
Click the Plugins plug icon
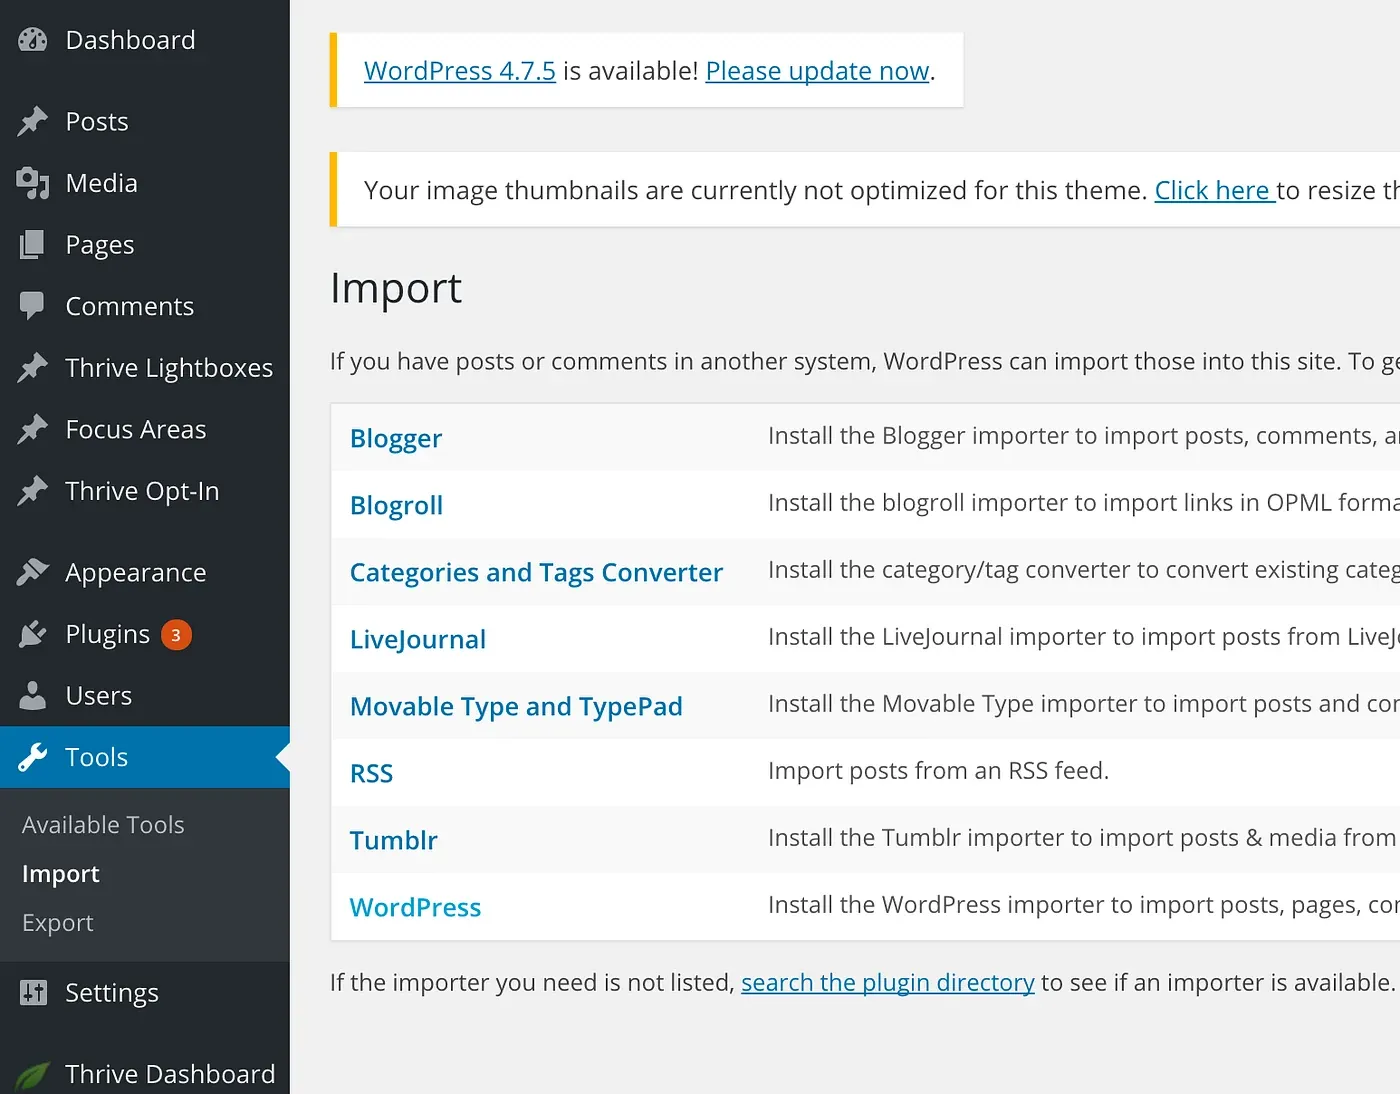coord(33,634)
